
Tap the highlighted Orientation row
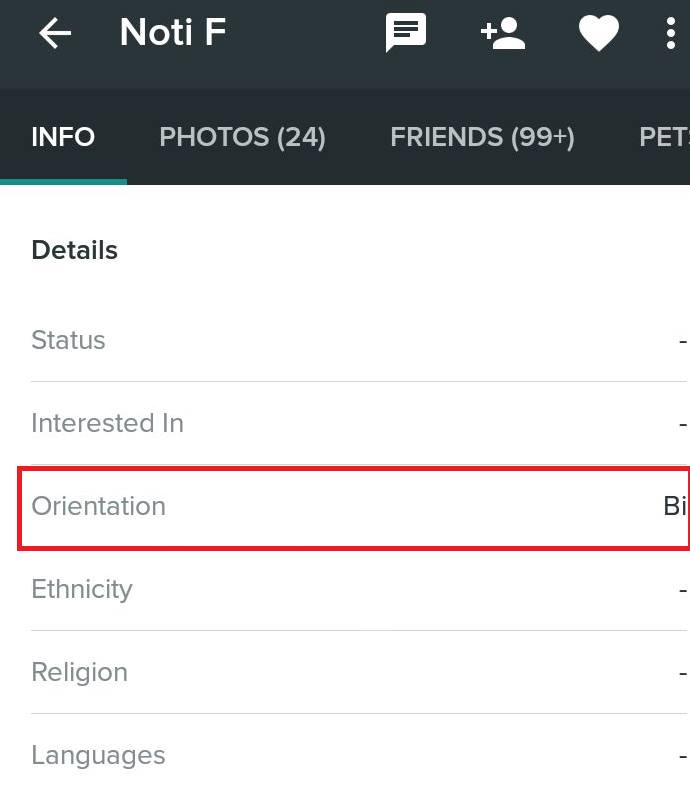[x=354, y=508]
